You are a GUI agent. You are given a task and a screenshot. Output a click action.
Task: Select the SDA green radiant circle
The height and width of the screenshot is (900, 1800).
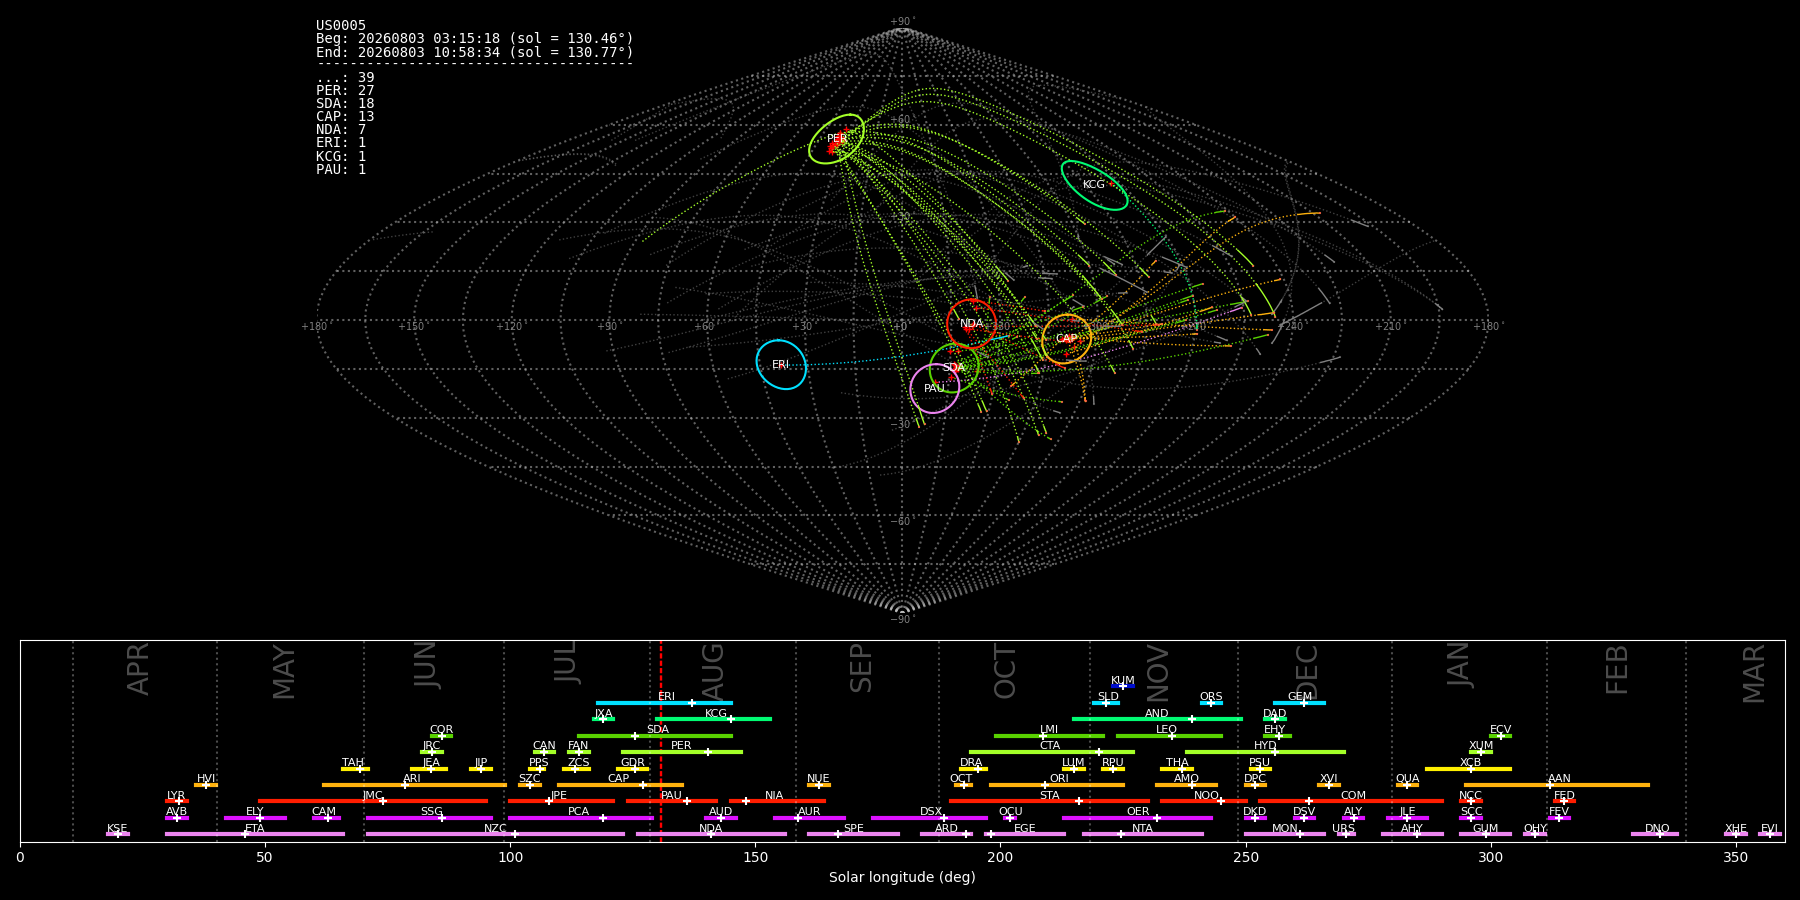pos(954,367)
